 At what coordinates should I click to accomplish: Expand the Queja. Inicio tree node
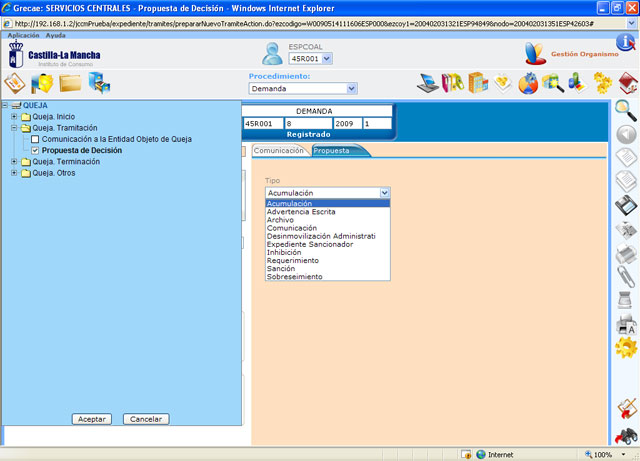tap(14, 117)
